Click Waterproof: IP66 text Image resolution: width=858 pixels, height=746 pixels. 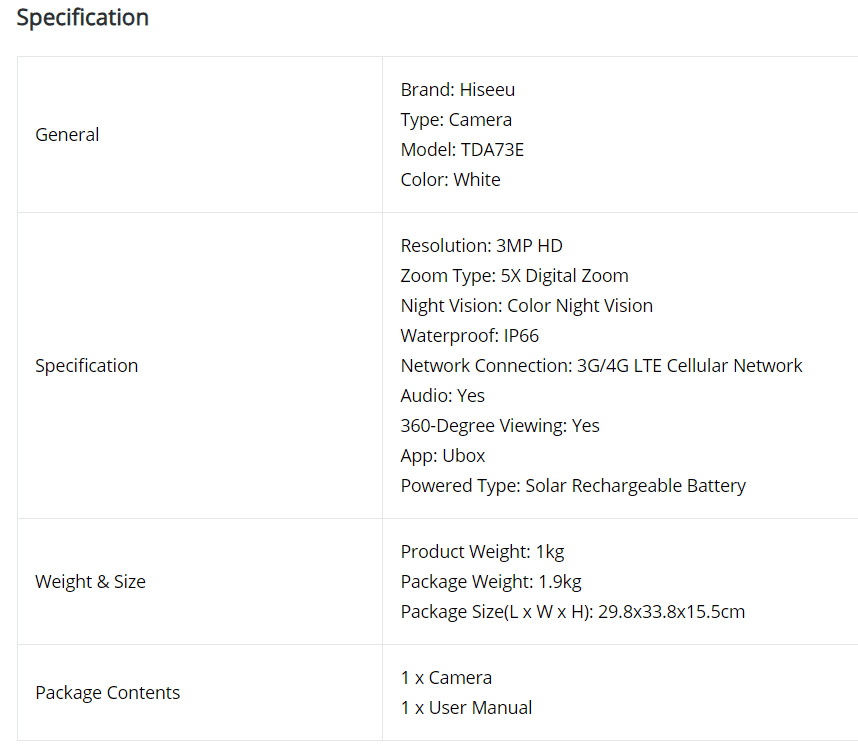[x=469, y=336]
